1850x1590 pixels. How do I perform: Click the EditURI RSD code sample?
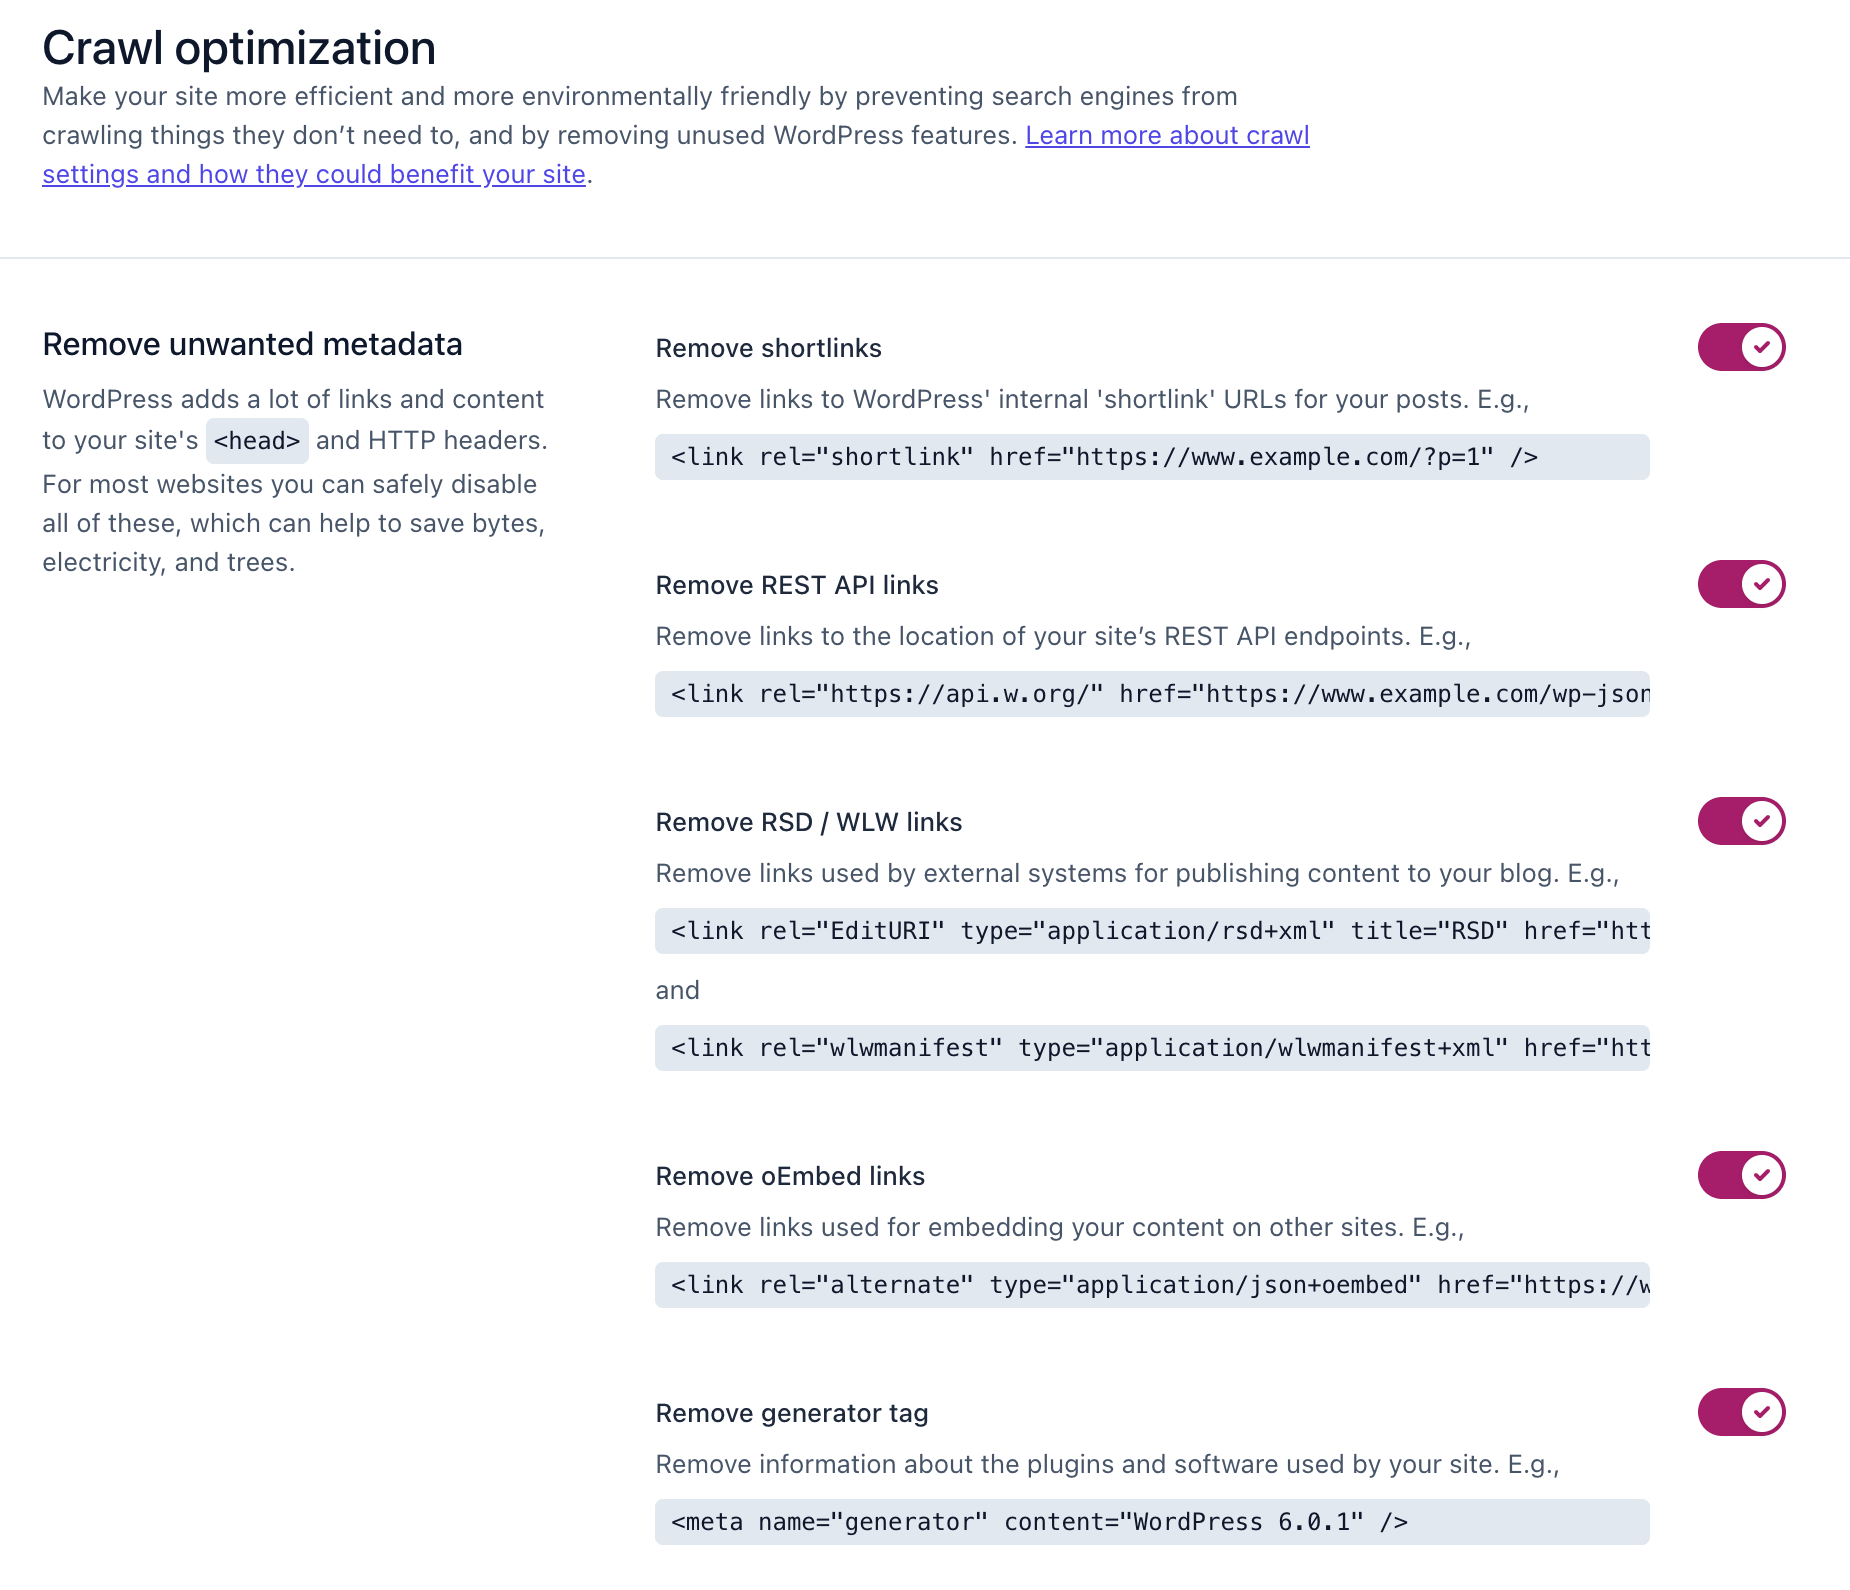pyautogui.click(x=1152, y=930)
